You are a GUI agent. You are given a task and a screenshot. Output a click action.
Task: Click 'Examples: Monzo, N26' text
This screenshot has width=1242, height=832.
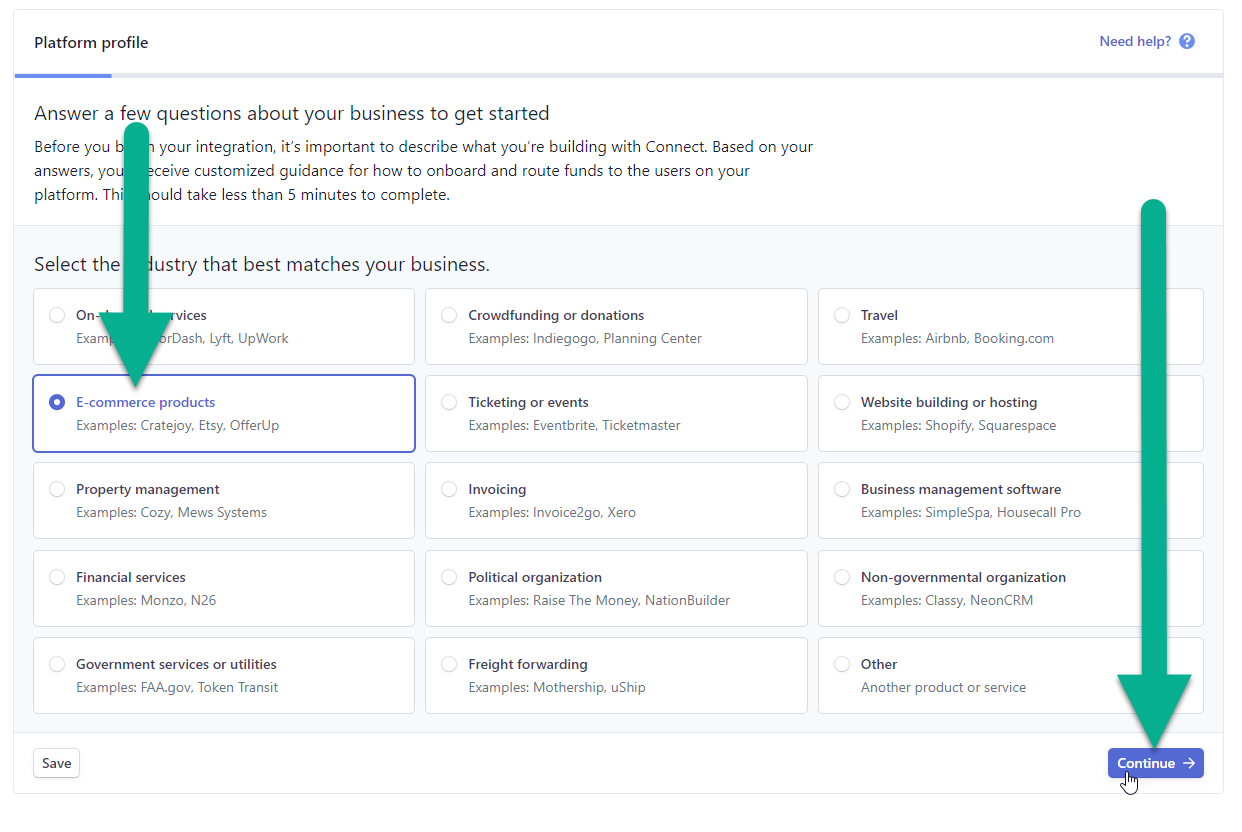coord(146,600)
